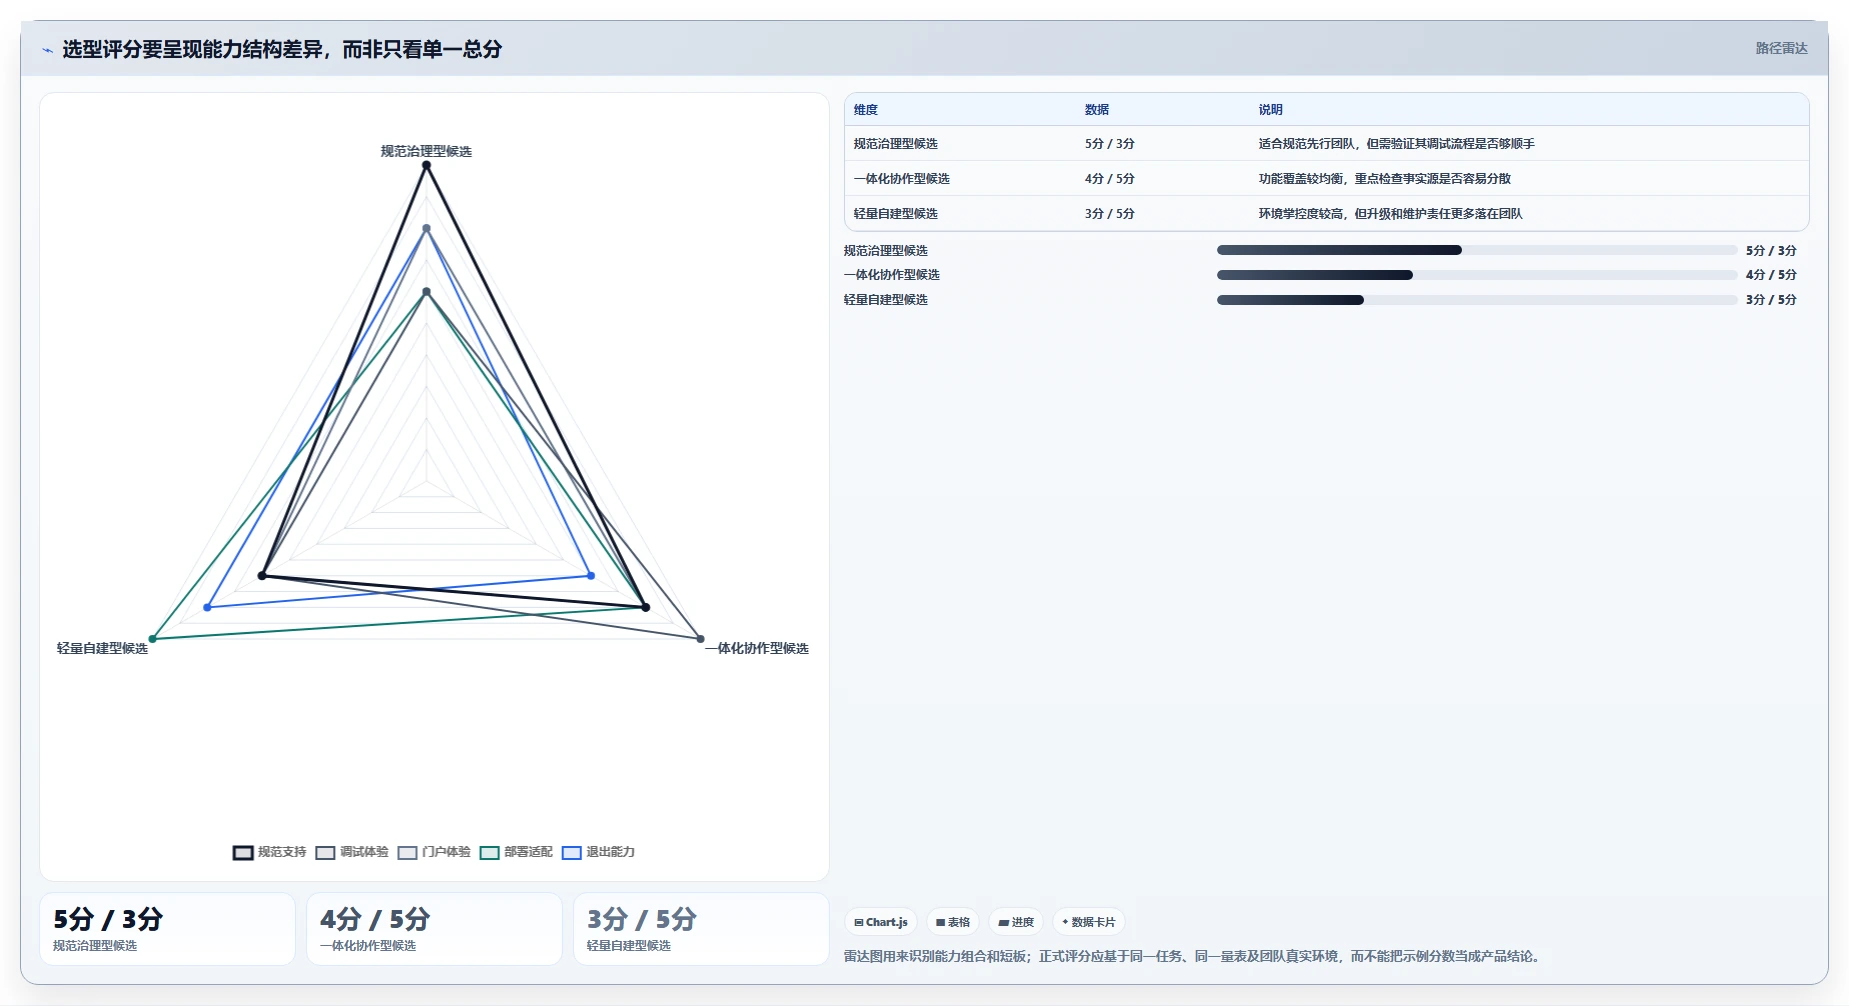This screenshot has width=1849, height=1006.
Task: Click the 规范治理型候选 axis label on the radar
Action: click(426, 152)
